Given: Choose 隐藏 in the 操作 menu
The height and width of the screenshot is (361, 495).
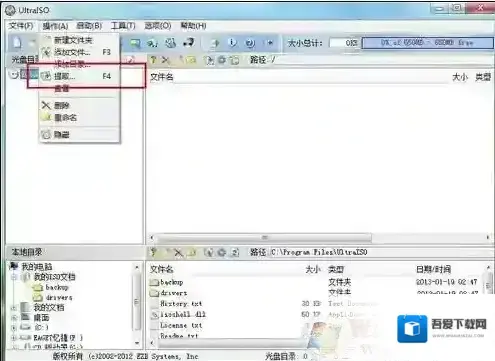Looking at the screenshot, I should click(x=79, y=134).
